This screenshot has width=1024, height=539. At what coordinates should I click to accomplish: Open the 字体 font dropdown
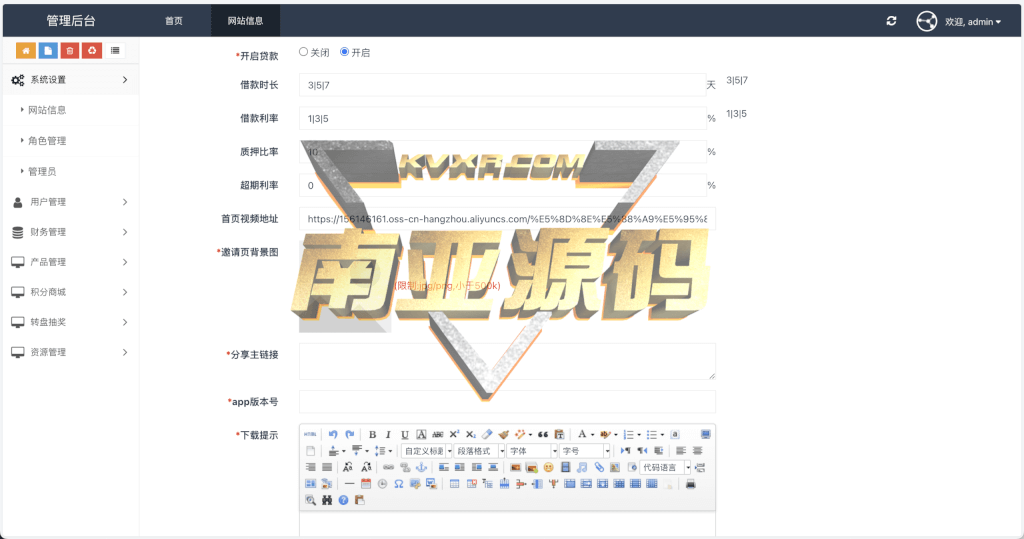coord(533,451)
